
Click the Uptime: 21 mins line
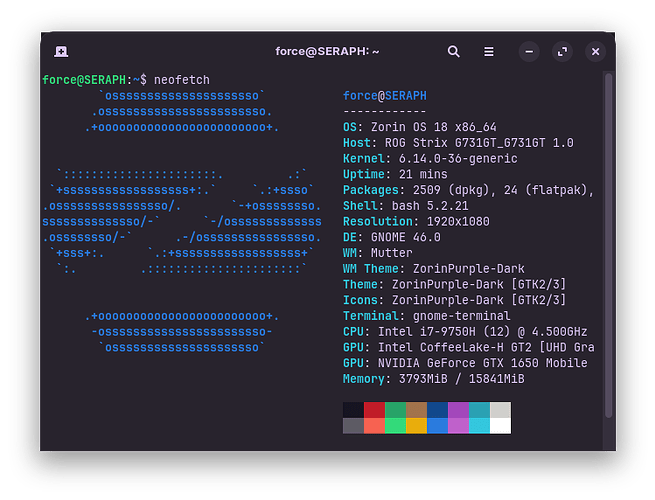point(395,174)
